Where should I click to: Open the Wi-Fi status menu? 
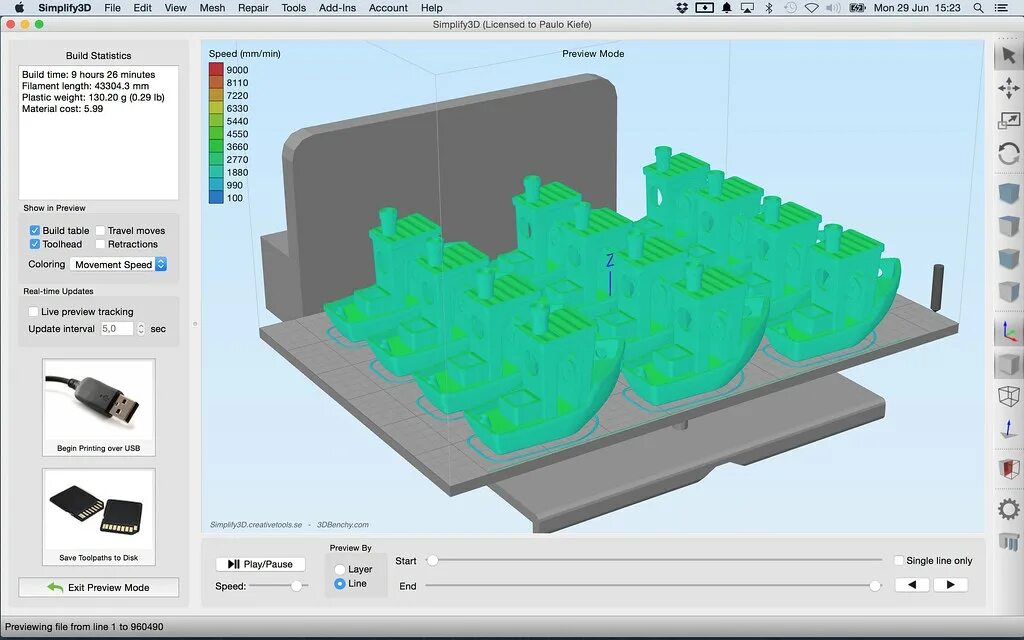[811, 8]
